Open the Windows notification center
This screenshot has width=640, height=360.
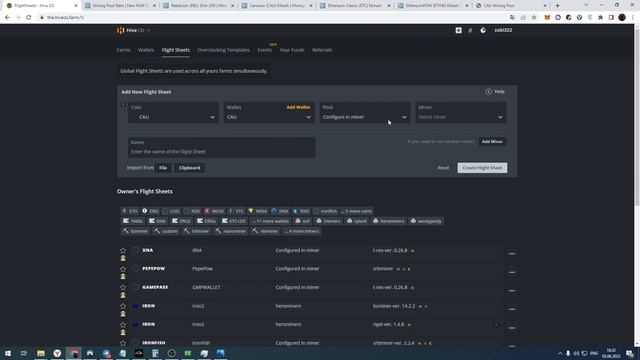click(x=630, y=353)
